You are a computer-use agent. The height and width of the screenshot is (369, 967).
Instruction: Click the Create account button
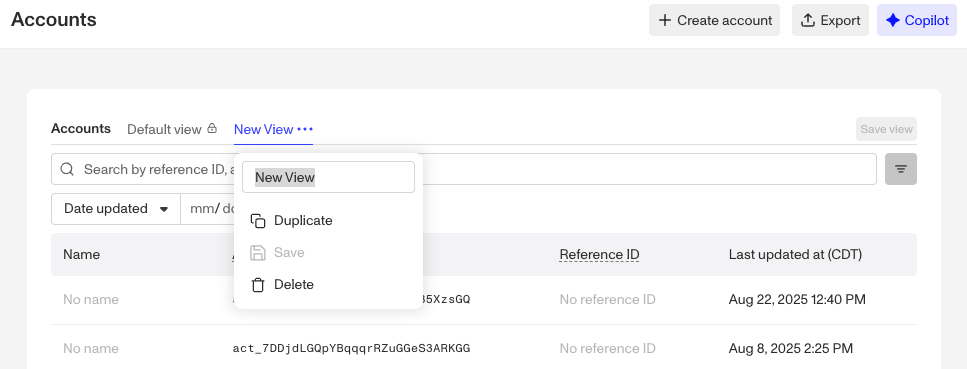714,20
